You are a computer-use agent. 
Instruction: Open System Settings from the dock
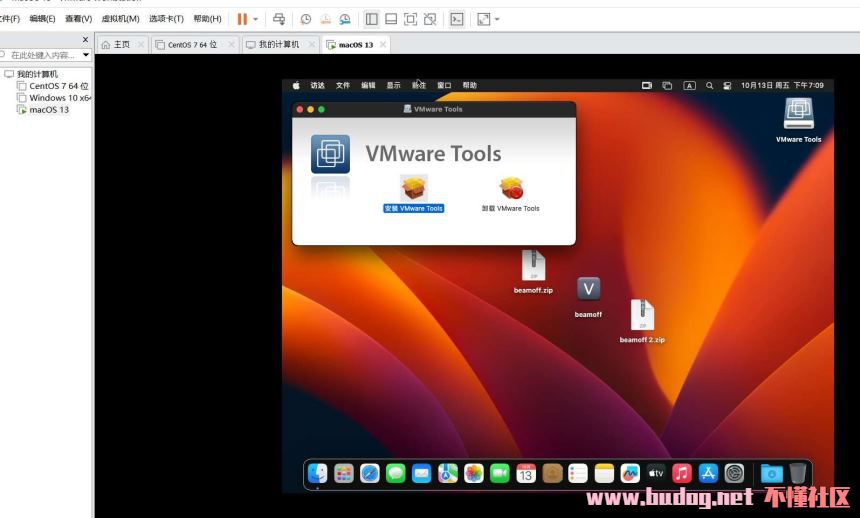pyautogui.click(x=734, y=473)
